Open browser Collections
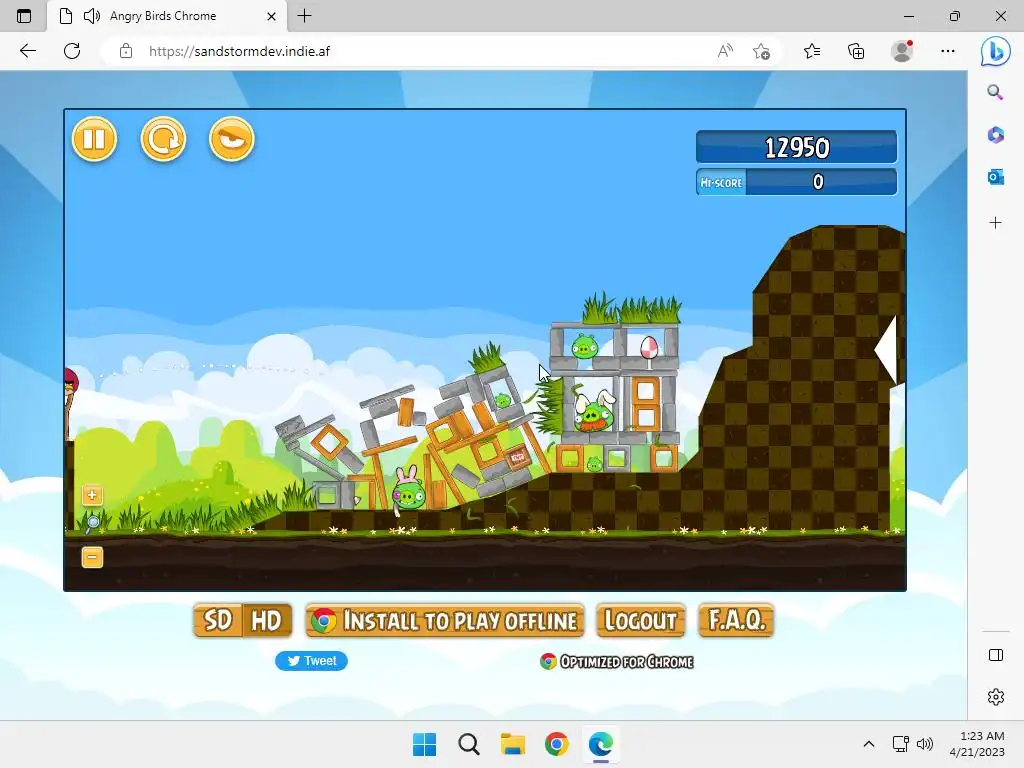The width and height of the screenshot is (1024, 768). 856,51
